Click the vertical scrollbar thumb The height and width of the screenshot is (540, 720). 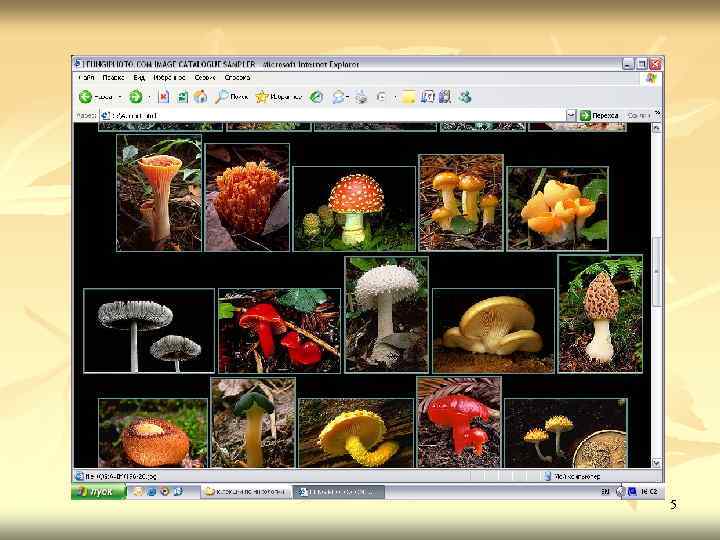(657, 271)
